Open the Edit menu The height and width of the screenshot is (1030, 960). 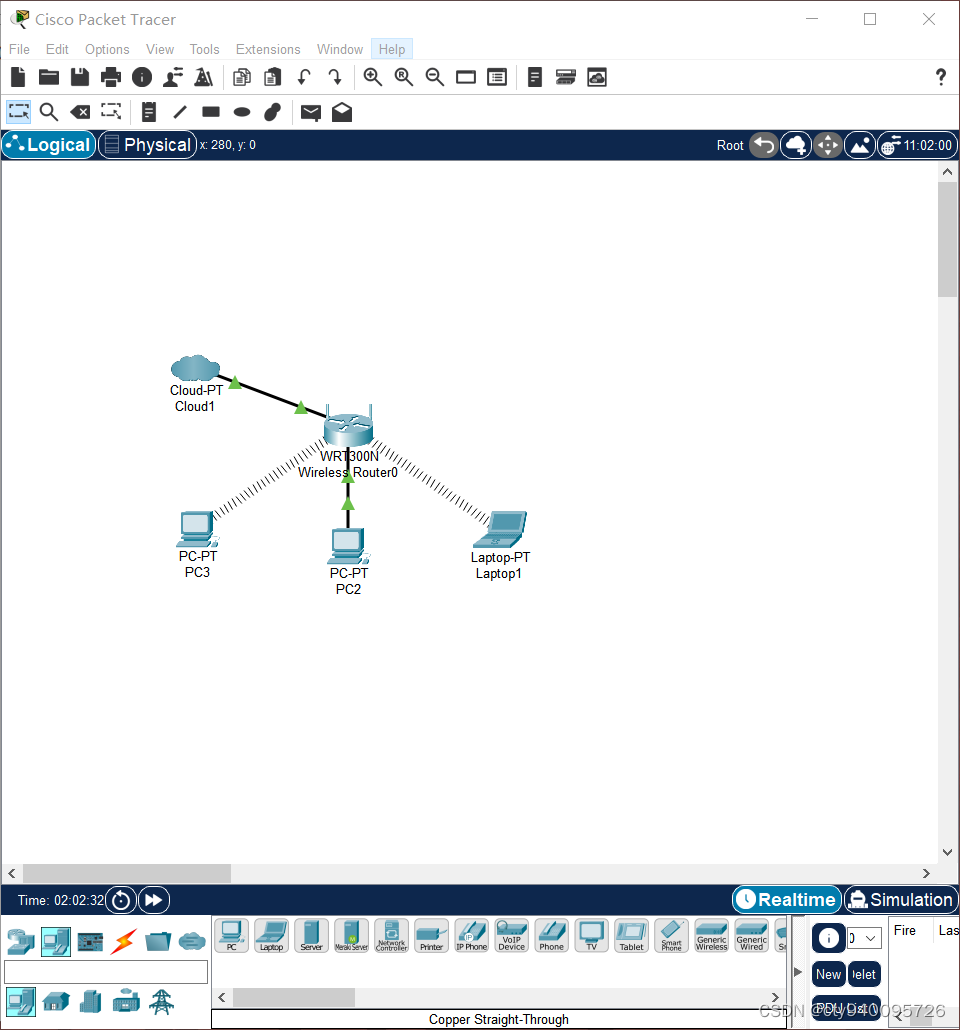(57, 49)
